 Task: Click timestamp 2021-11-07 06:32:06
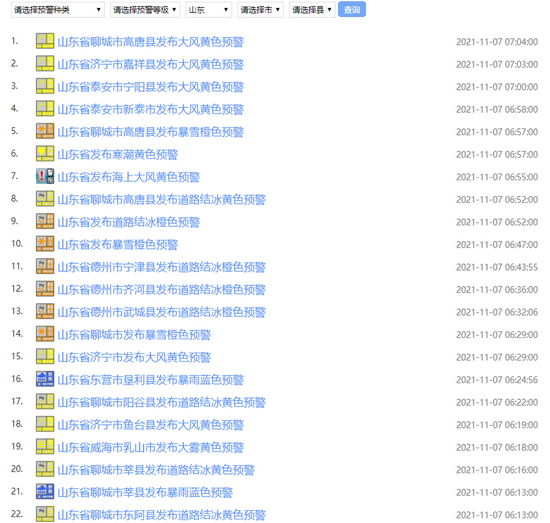tap(497, 312)
